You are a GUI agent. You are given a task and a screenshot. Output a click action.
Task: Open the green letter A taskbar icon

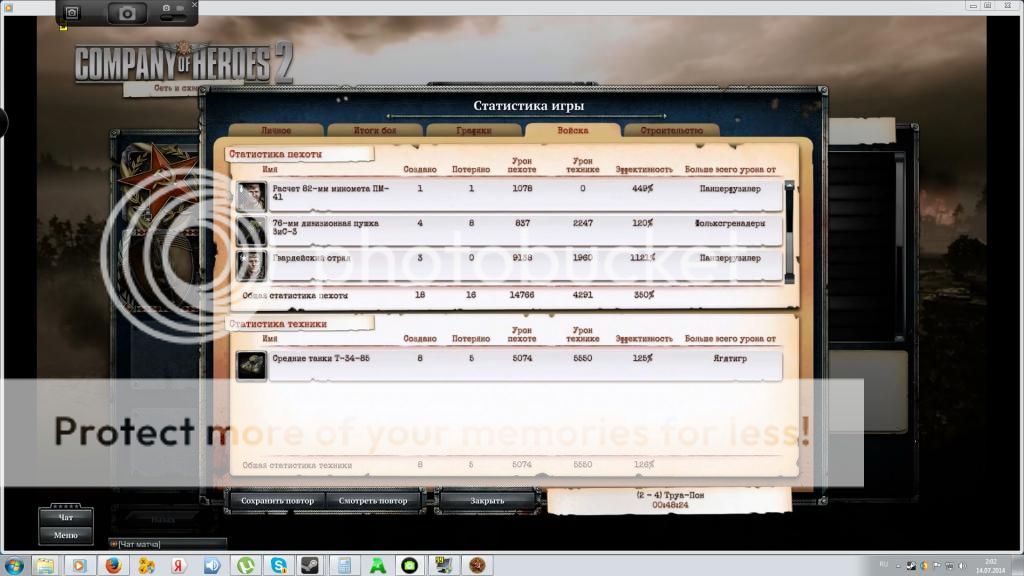pos(377,565)
